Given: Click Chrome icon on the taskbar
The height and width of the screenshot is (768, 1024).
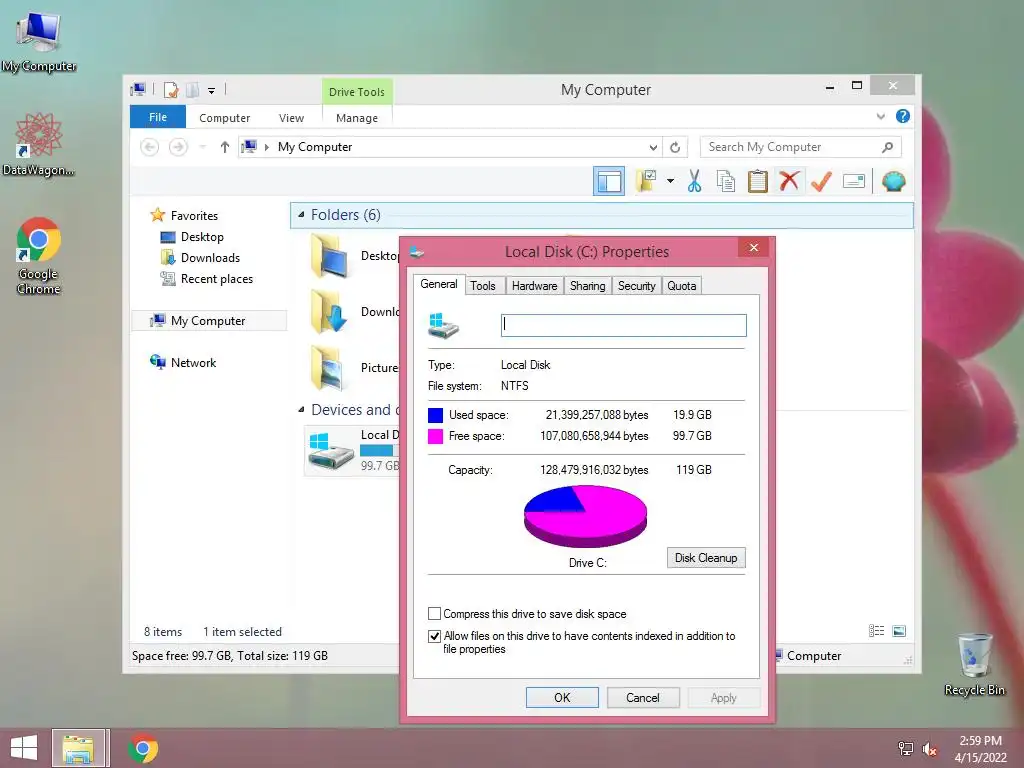Looking at the screenshot, I should [x=142, y=748].
